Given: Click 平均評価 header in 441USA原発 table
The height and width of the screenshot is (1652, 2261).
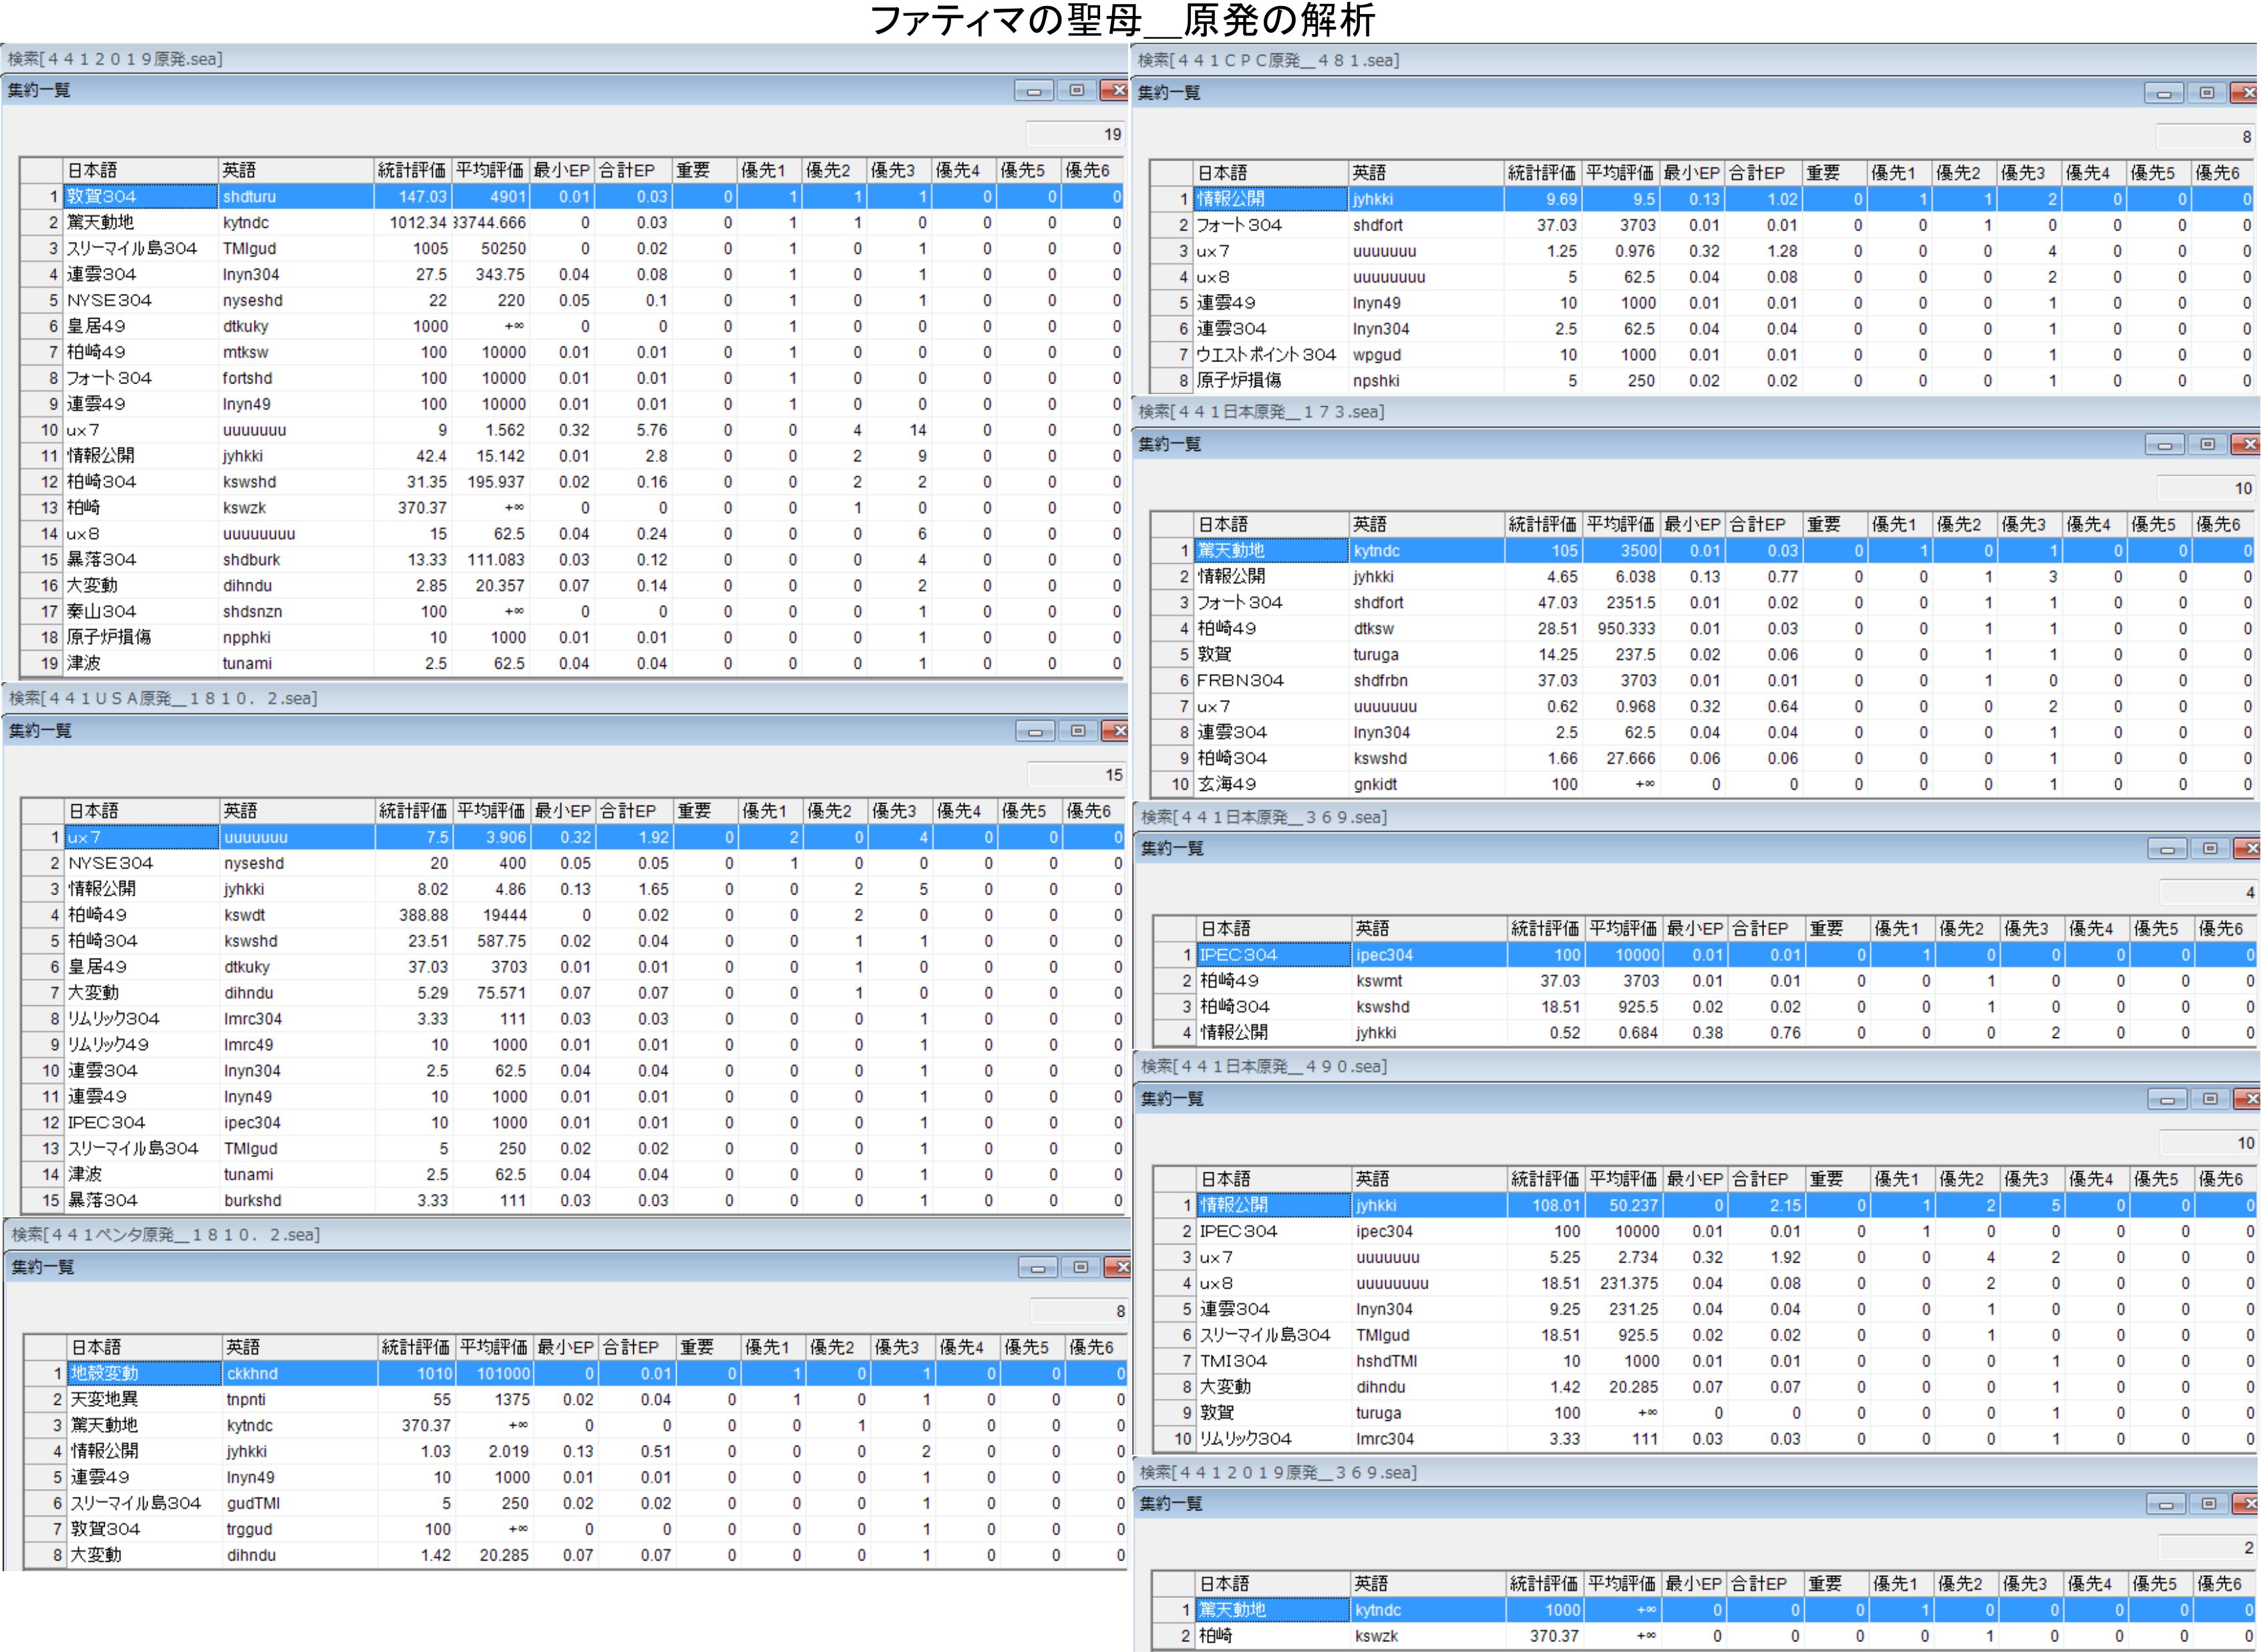Looking at the screenshot, I should pyautogui.click(x=491, y=811).
